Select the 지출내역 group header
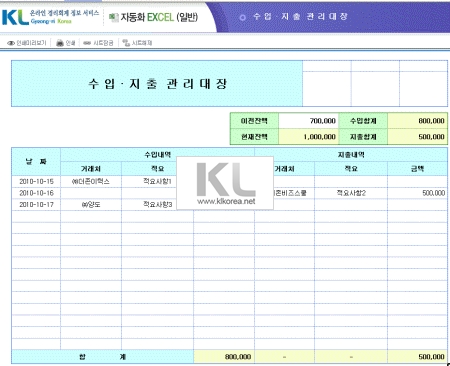 (x=351, y=155)
